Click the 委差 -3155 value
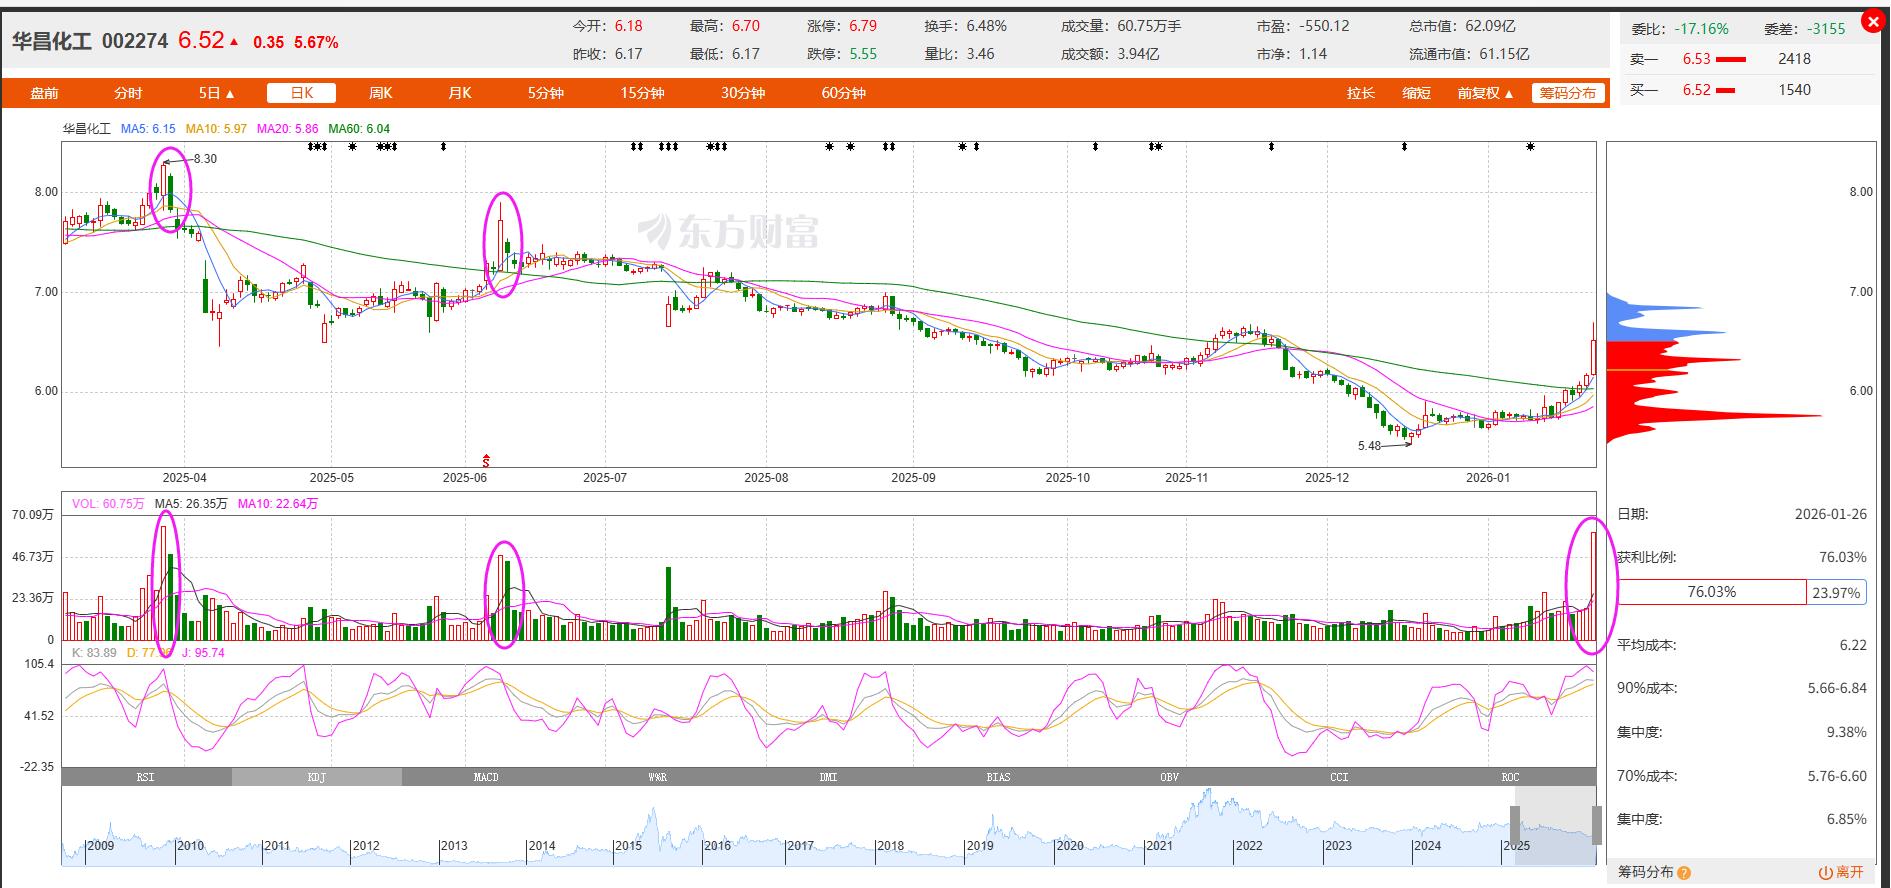Image resolution: width=1891 pixels, height=888 pixels. click(1827, 29)
